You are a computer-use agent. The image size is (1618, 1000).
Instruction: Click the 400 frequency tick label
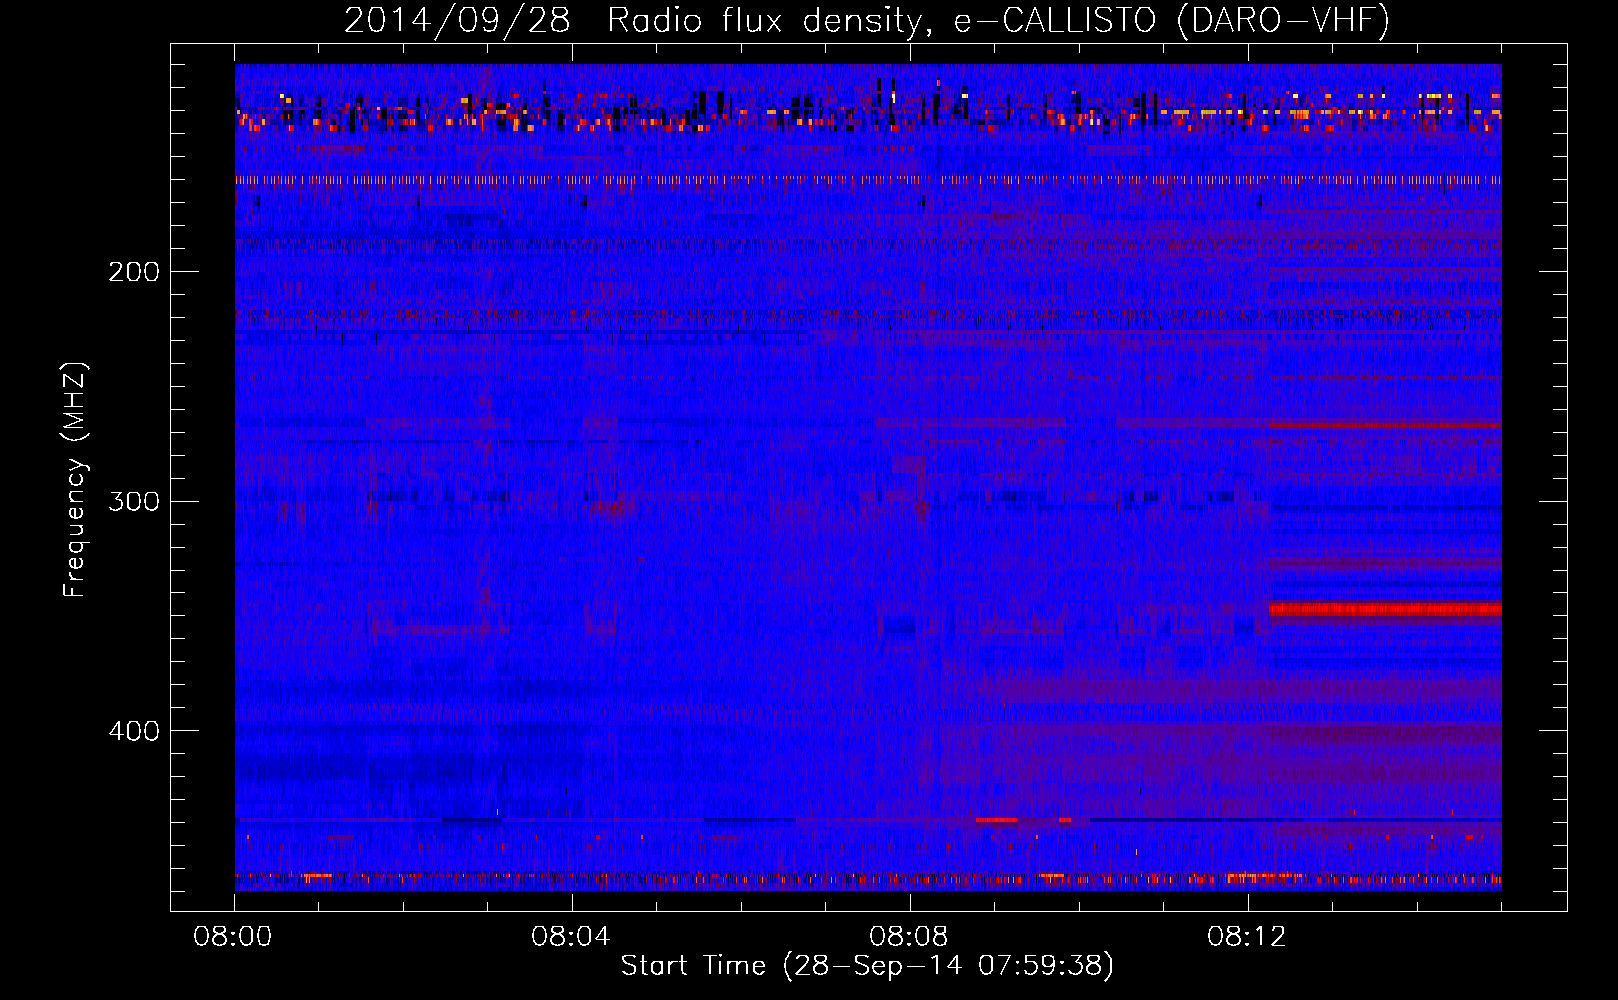tap(134, 731)
